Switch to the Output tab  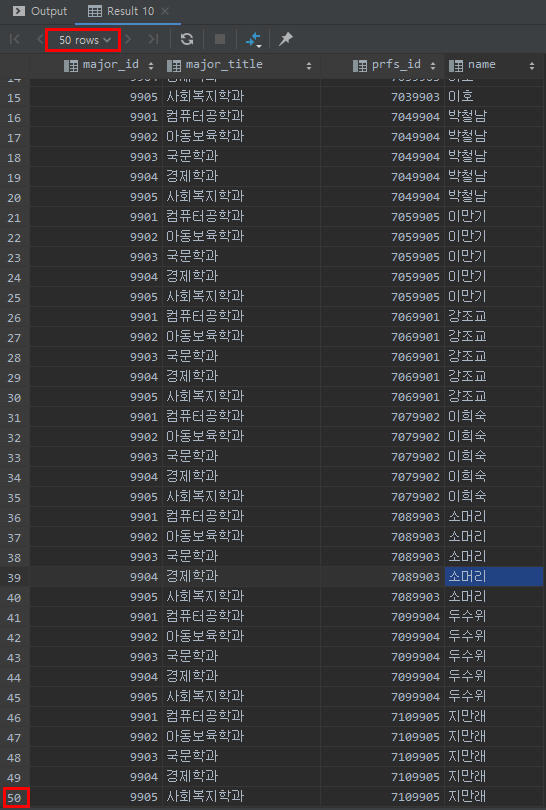click(x=40, y=11)
